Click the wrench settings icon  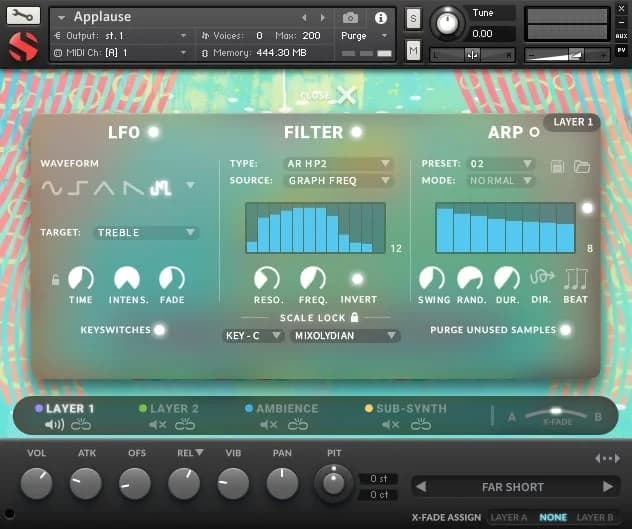[23, 16]
